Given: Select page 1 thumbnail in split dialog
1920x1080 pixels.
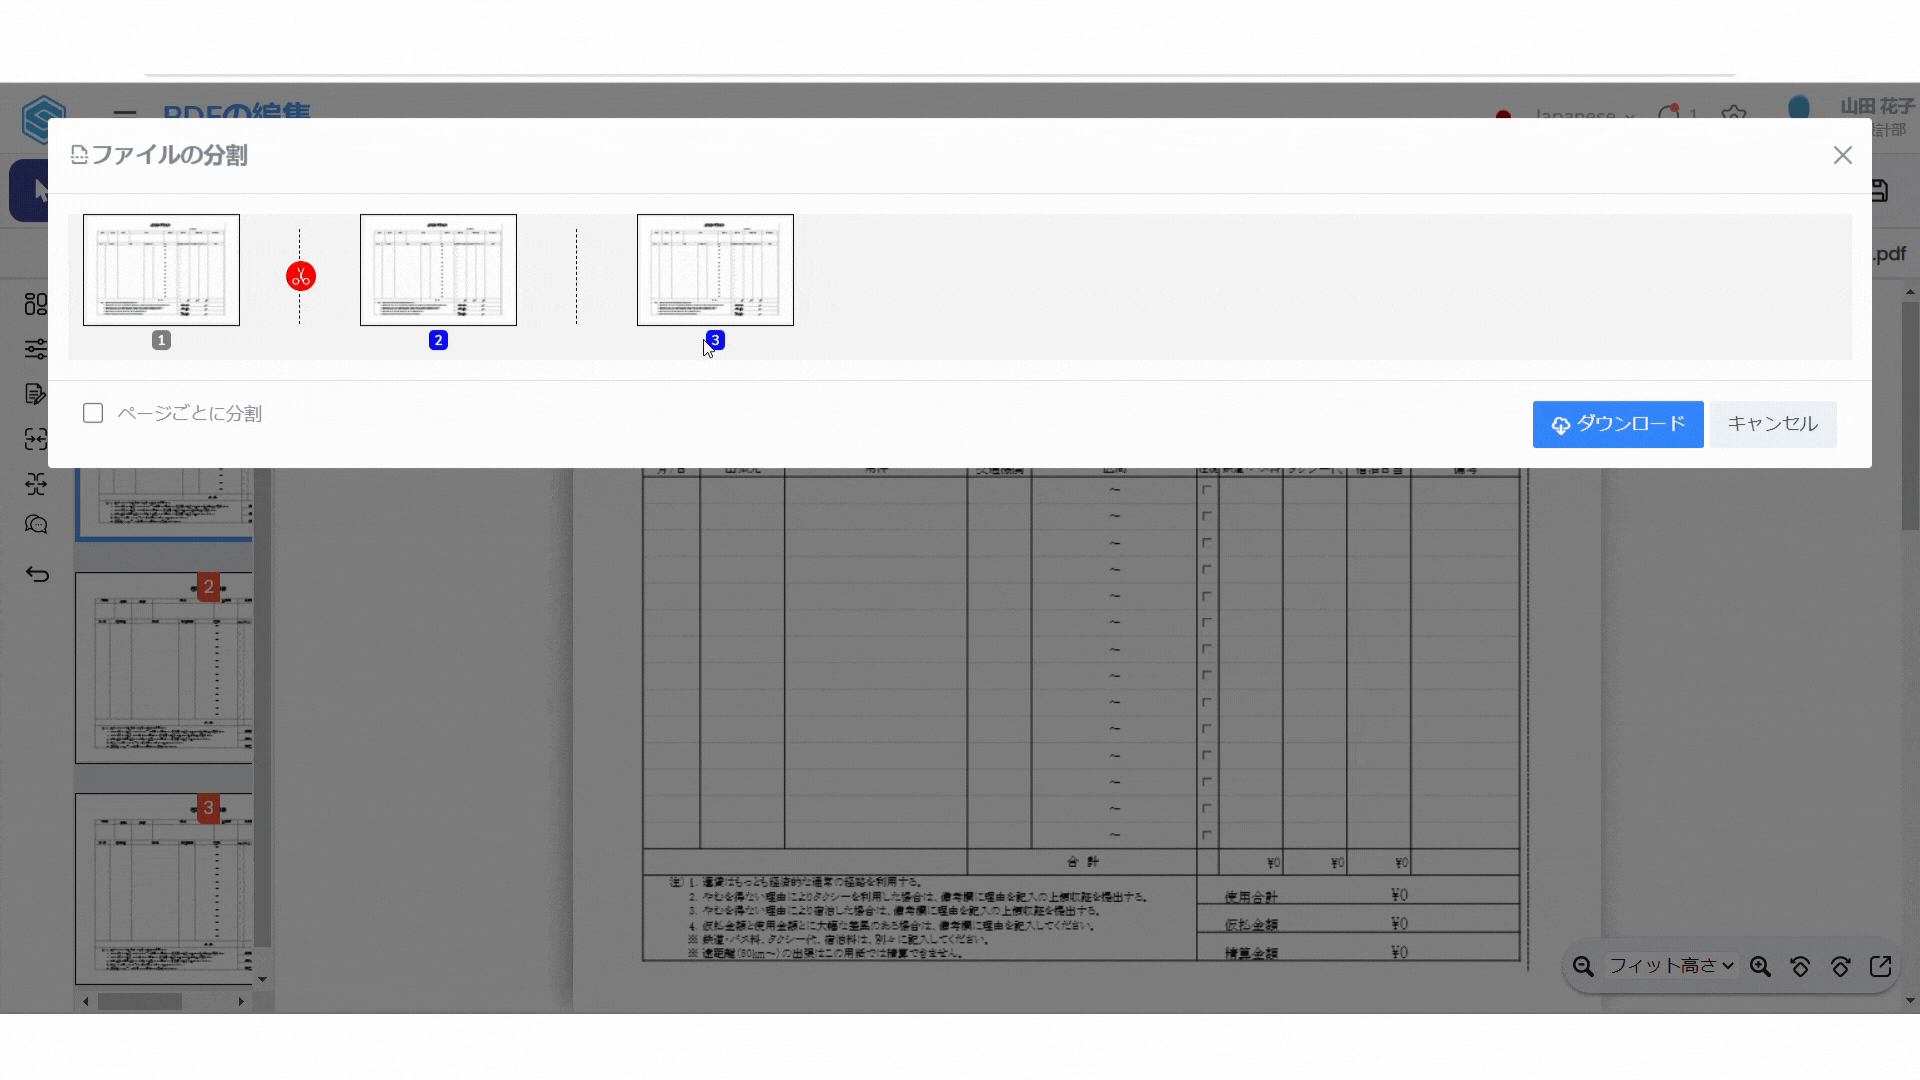Looking at the screenshot, I should pyautogui.click(x=161, y=270).
